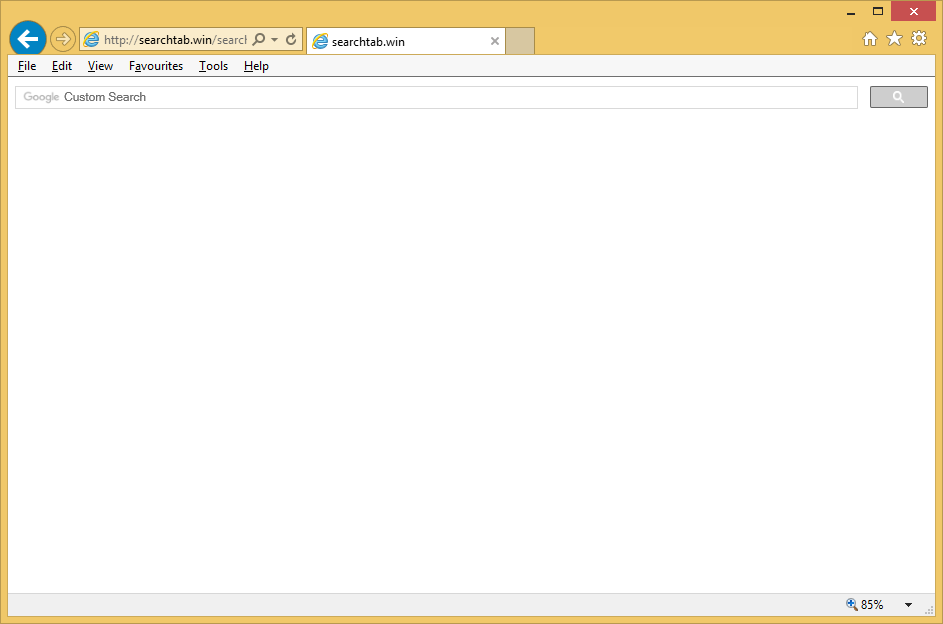Open a new blank tab
The image size is (943, 624).
(520, 41)
